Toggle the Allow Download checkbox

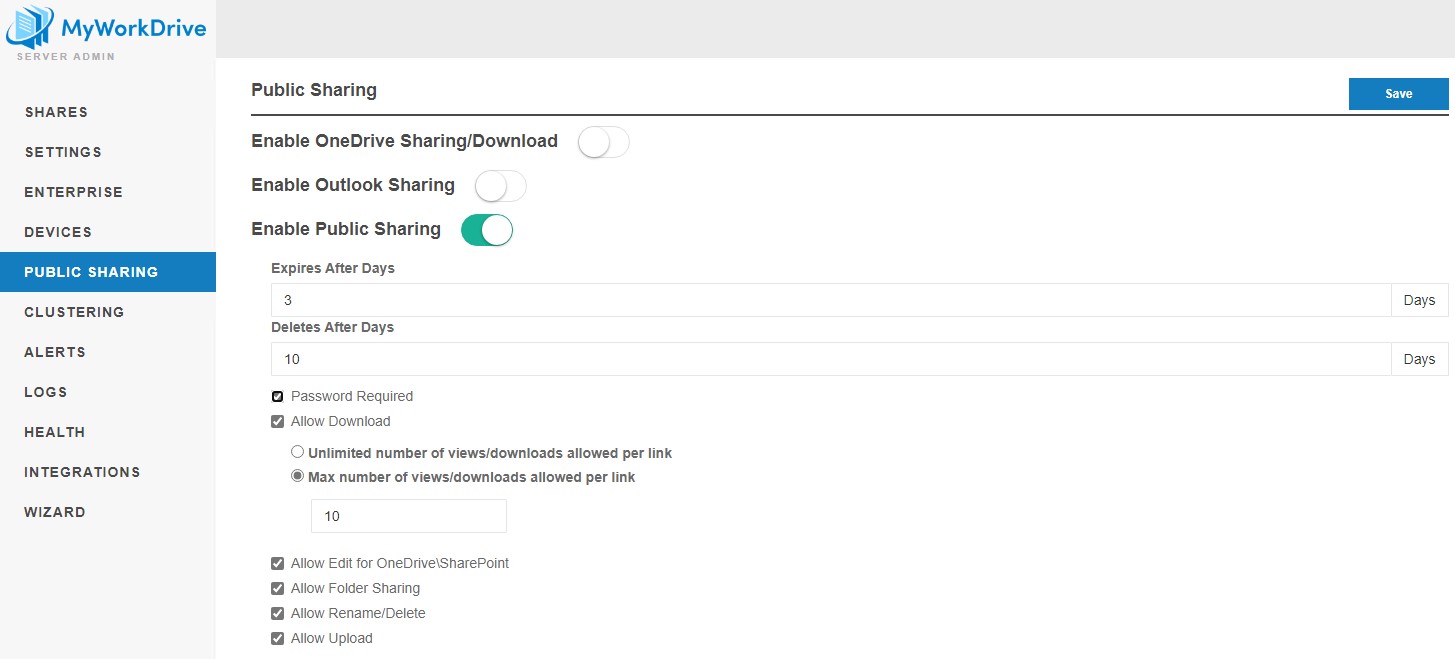pyautogui.click(x=278, y=422)
